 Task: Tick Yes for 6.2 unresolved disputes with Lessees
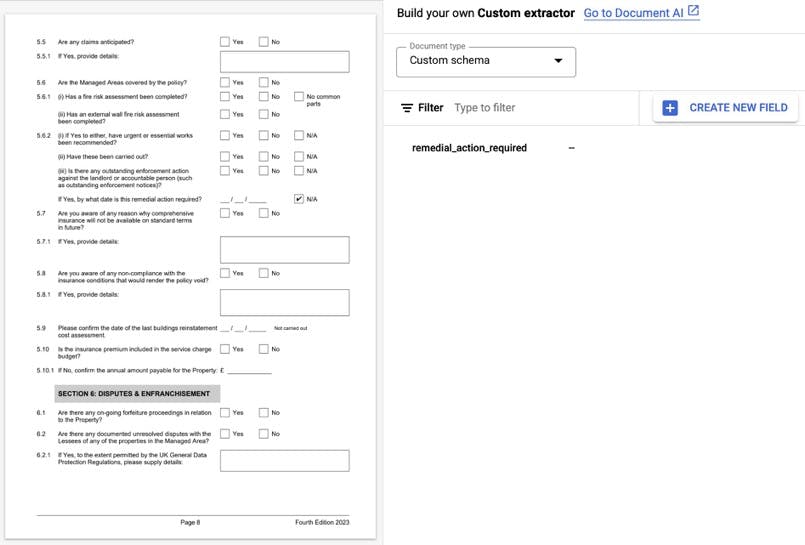point(225,434)
